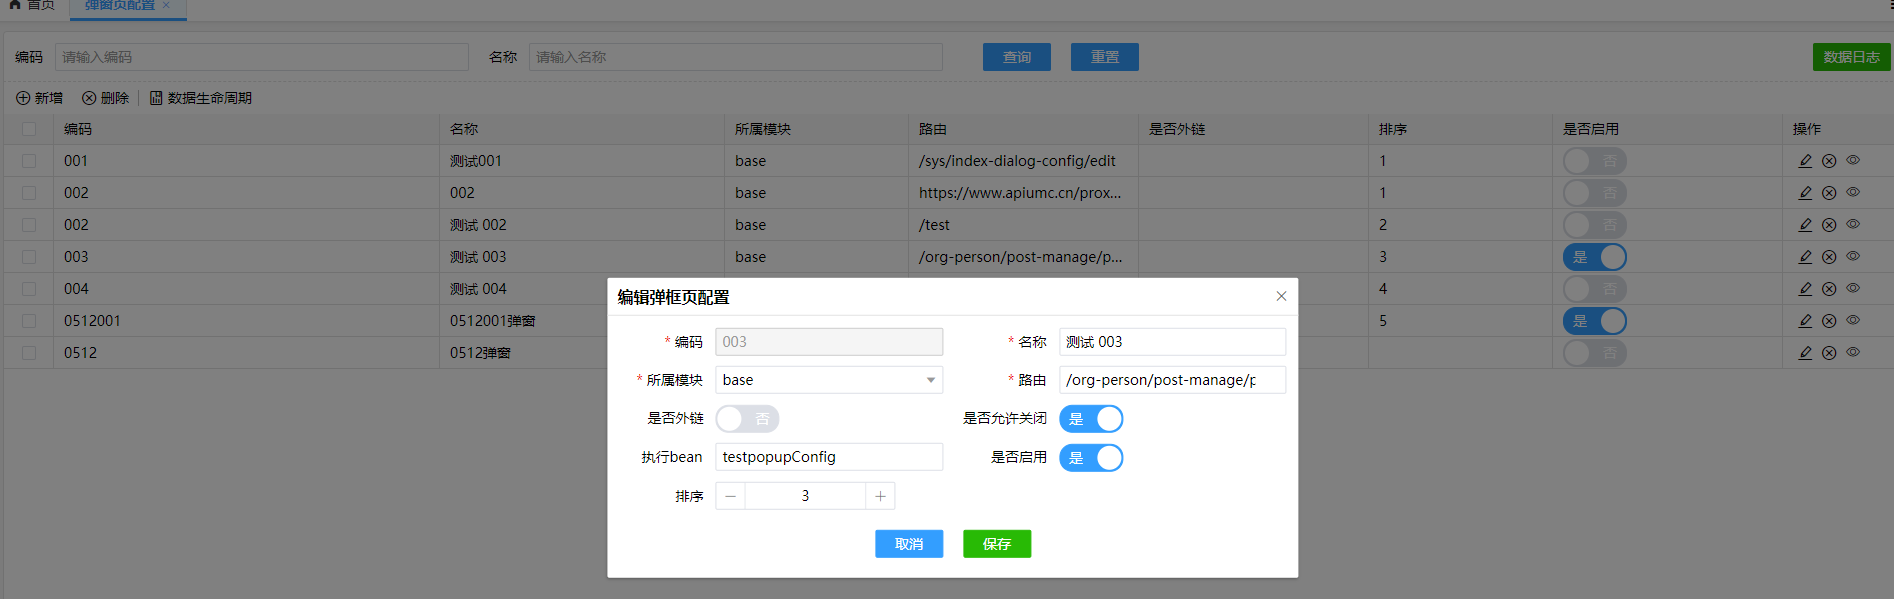Viewport: 1894px width, 599px height.
Task: Decrease 排序 value with minus button
Action: click(x=731, y=496)
